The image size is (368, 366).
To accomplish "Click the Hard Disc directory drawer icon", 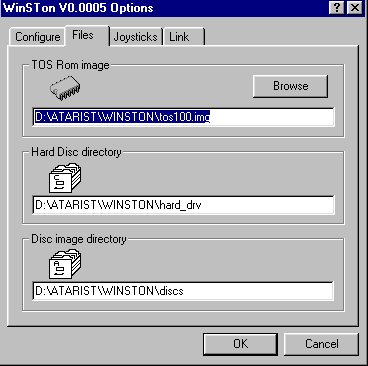I will point(65,178).
